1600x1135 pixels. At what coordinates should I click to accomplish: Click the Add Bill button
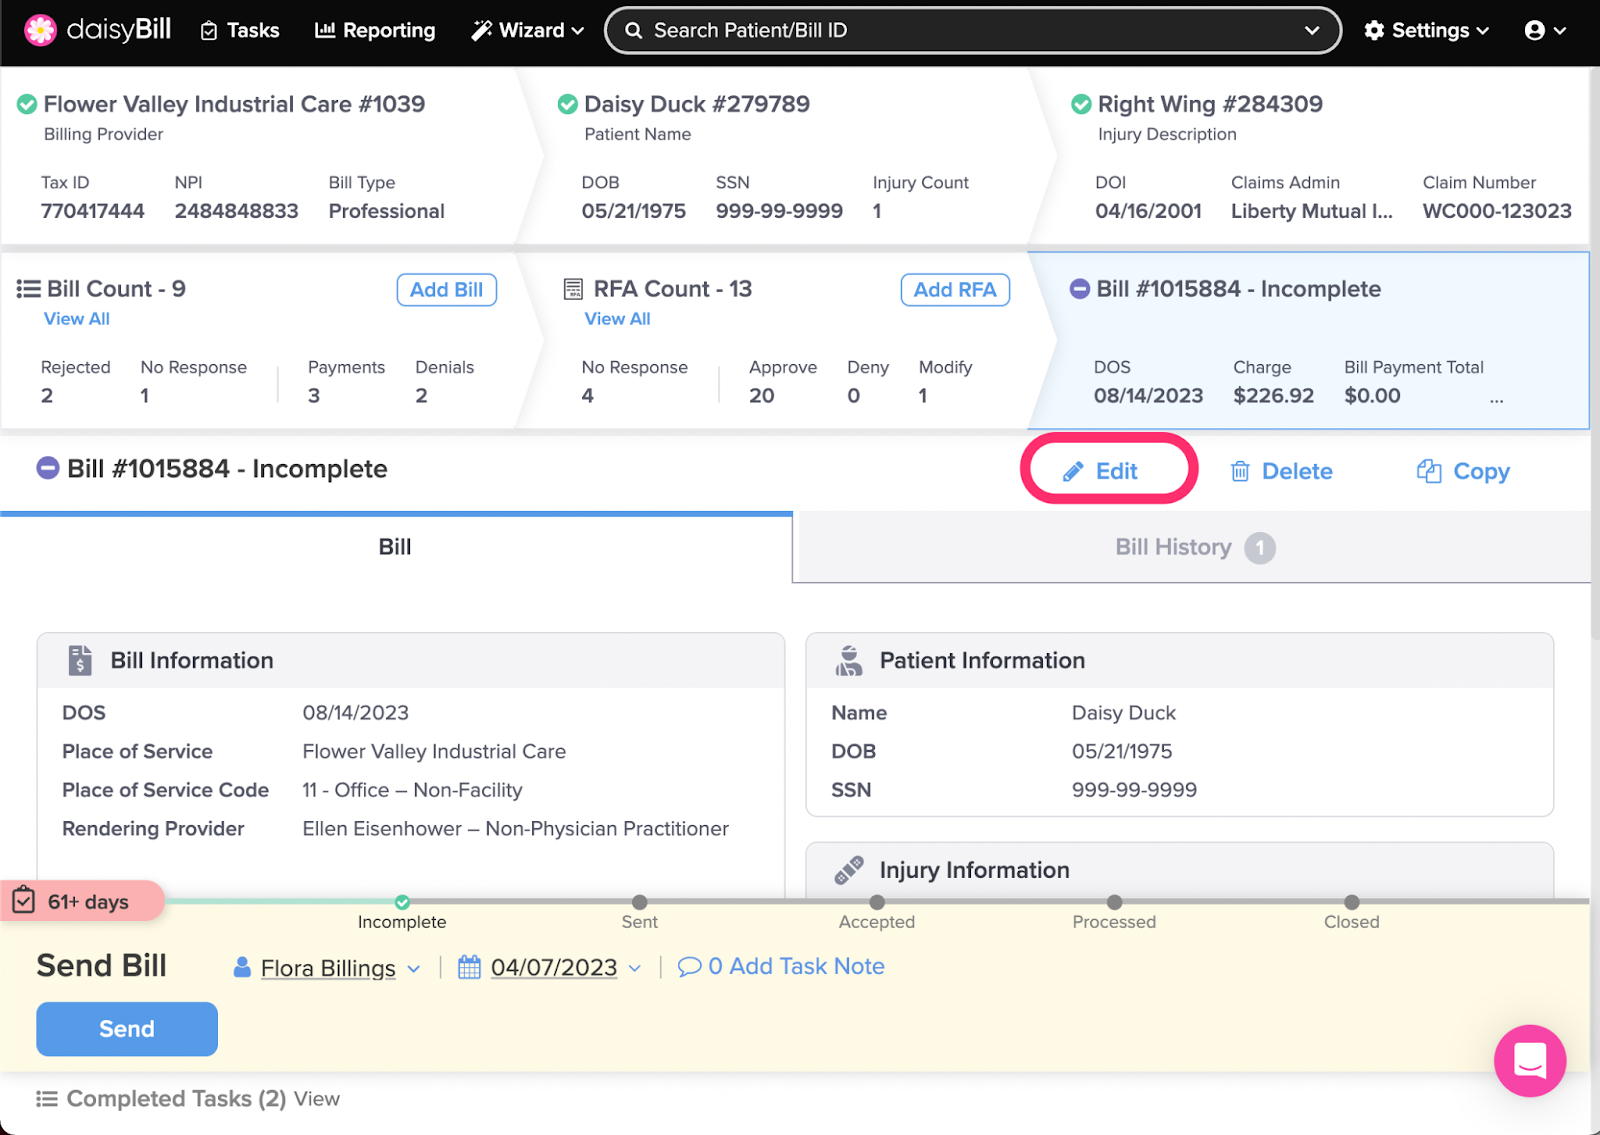tap(446, 289)
